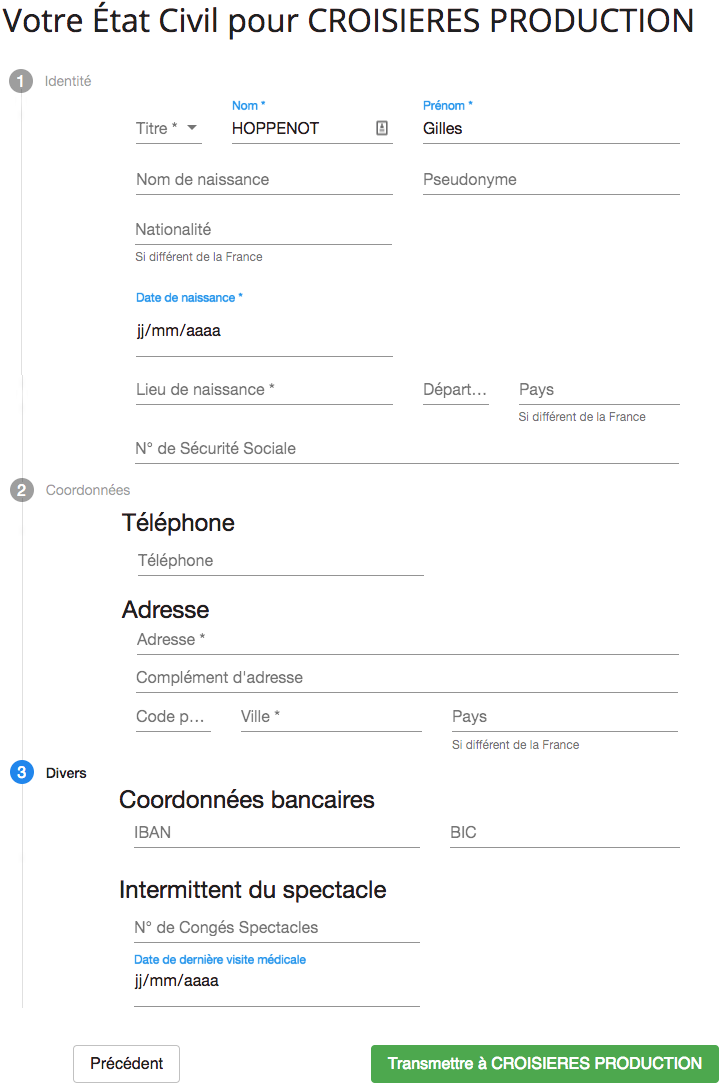
Task: Click the Nationalité field
Action: [x=264, y=230]
